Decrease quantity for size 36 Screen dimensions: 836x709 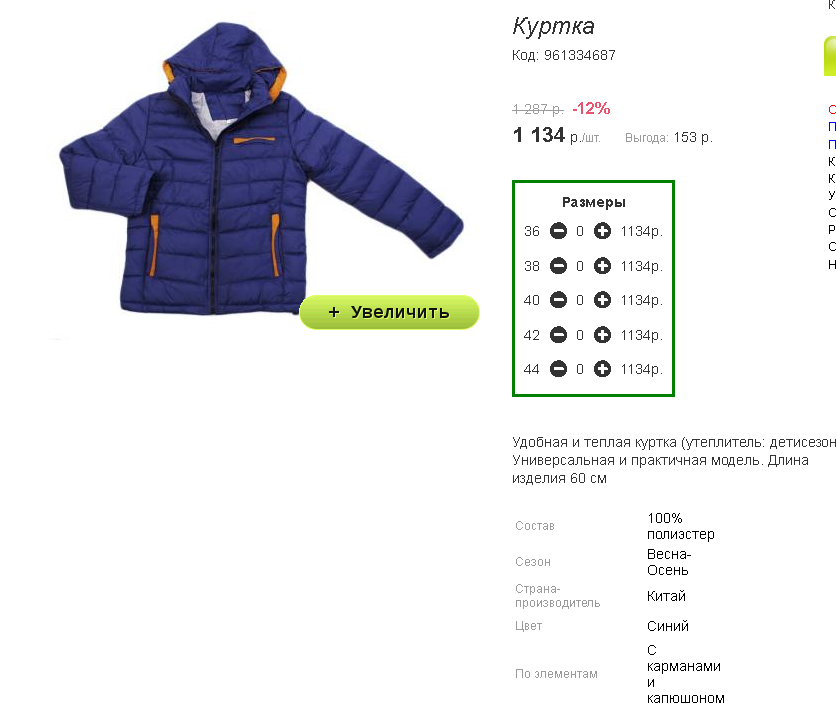(558, 231)
